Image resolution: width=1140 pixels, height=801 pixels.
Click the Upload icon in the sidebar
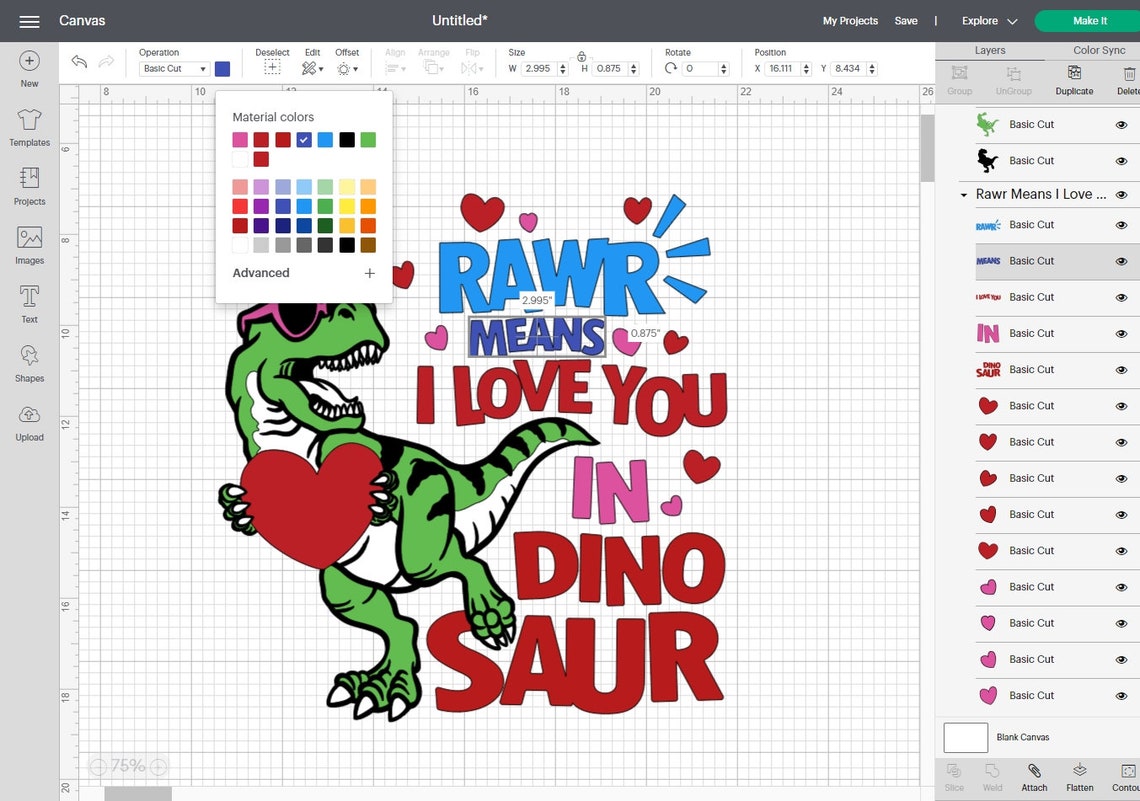click(x=29, y=421)
